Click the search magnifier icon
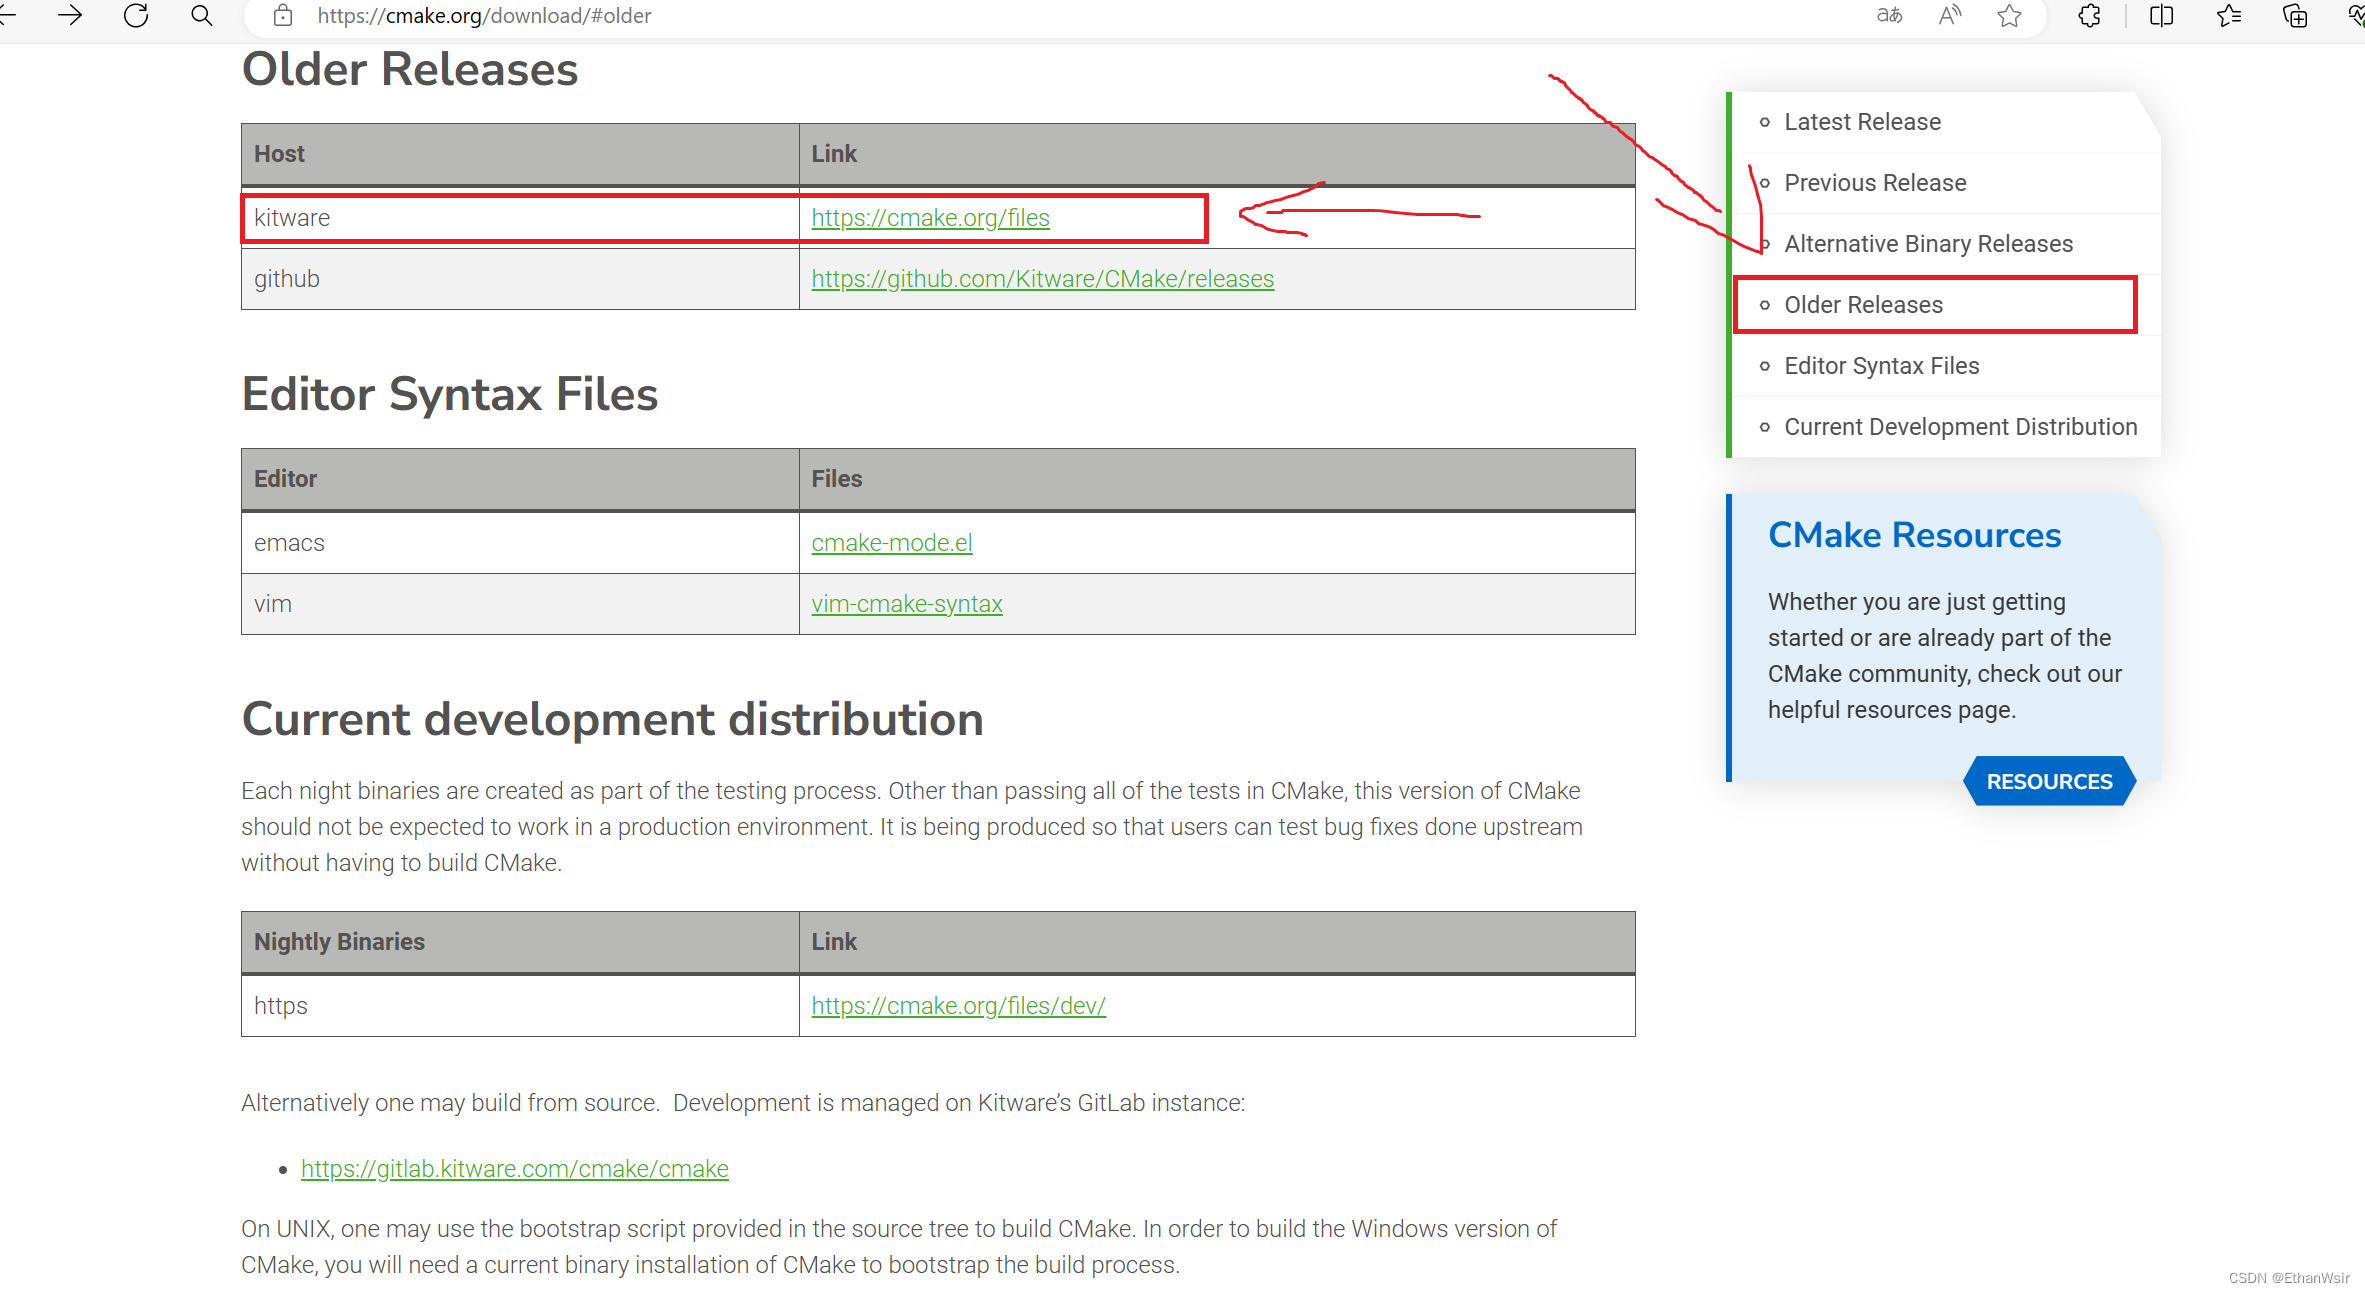 point(201,15)
